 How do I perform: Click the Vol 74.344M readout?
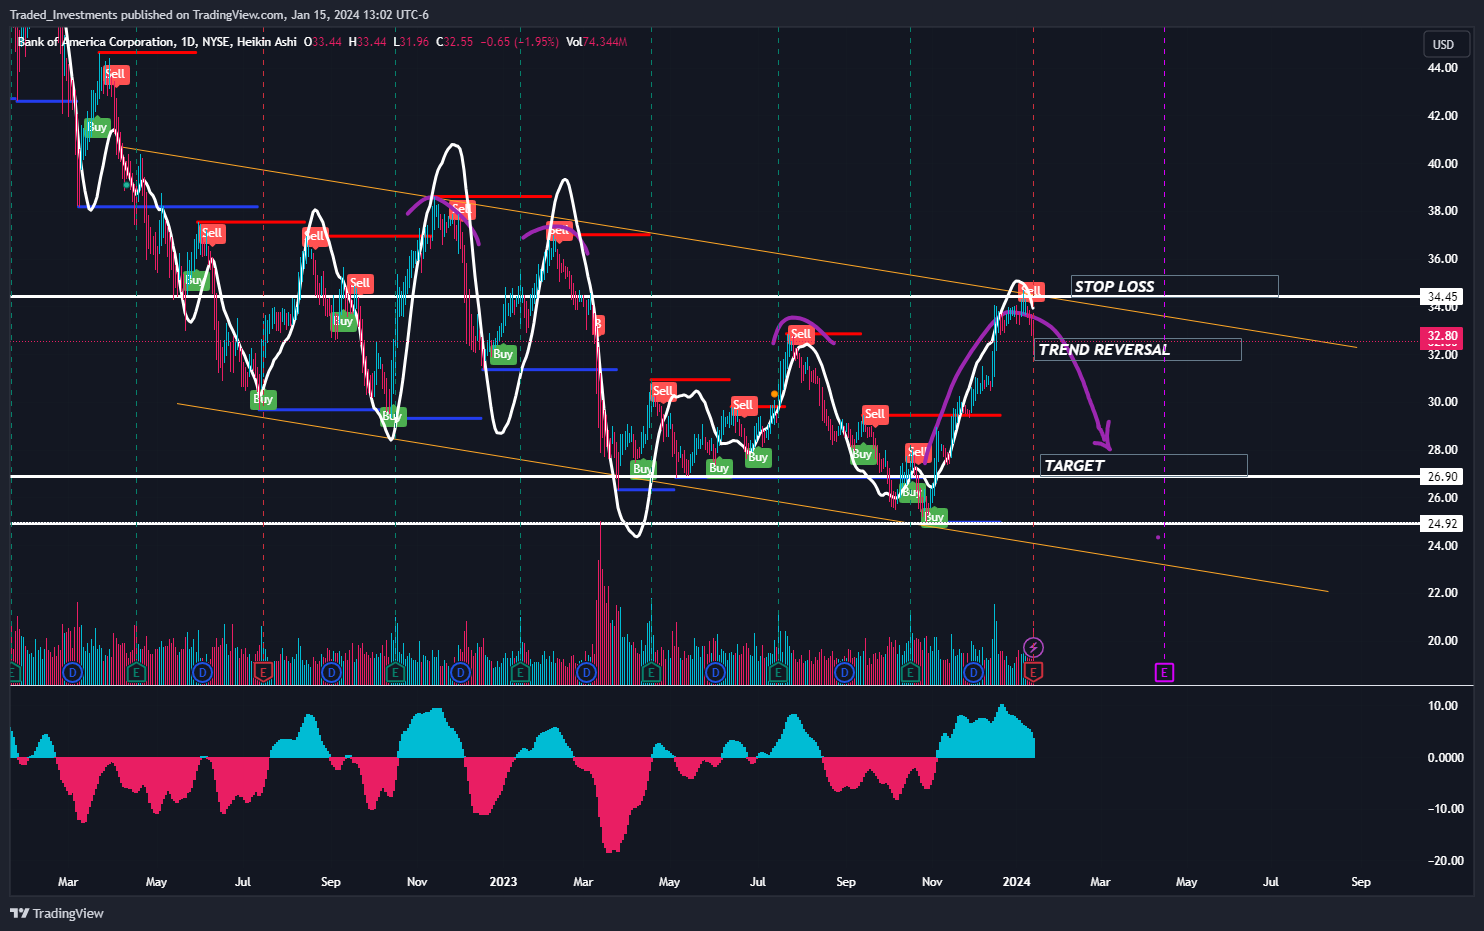coord(596,42)
